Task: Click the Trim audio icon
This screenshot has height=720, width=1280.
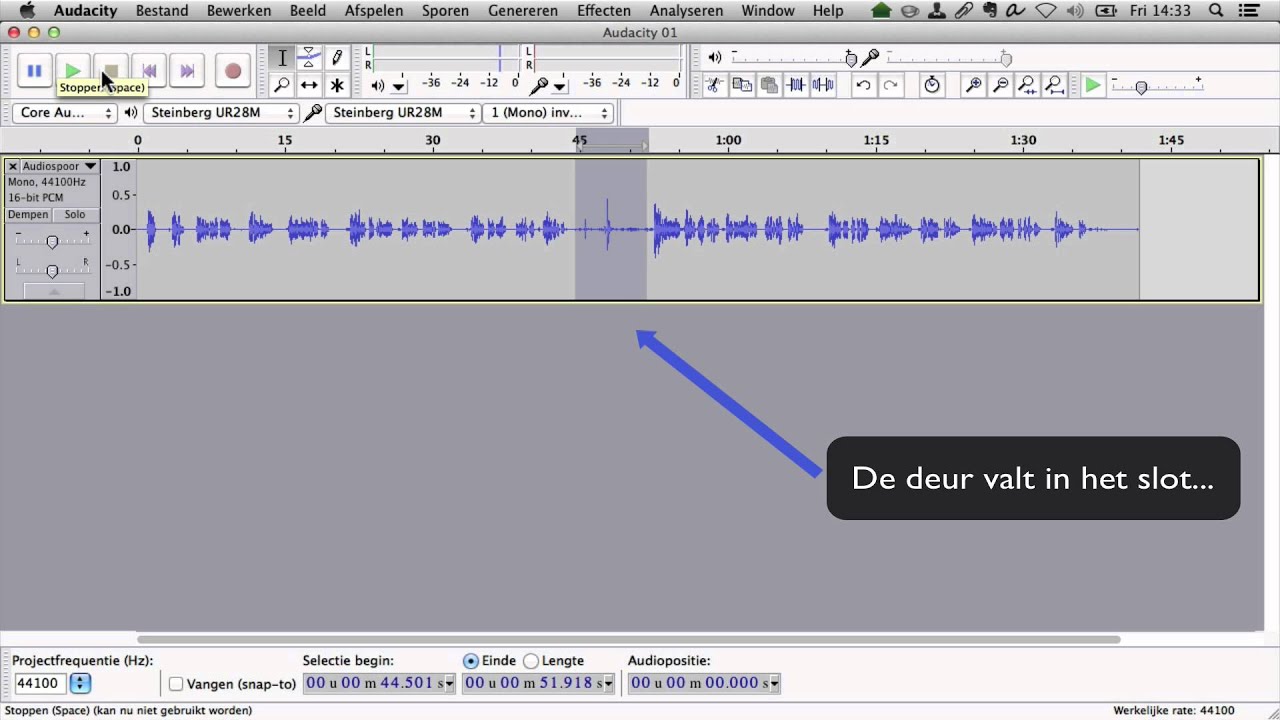Action: pos(796,85)
